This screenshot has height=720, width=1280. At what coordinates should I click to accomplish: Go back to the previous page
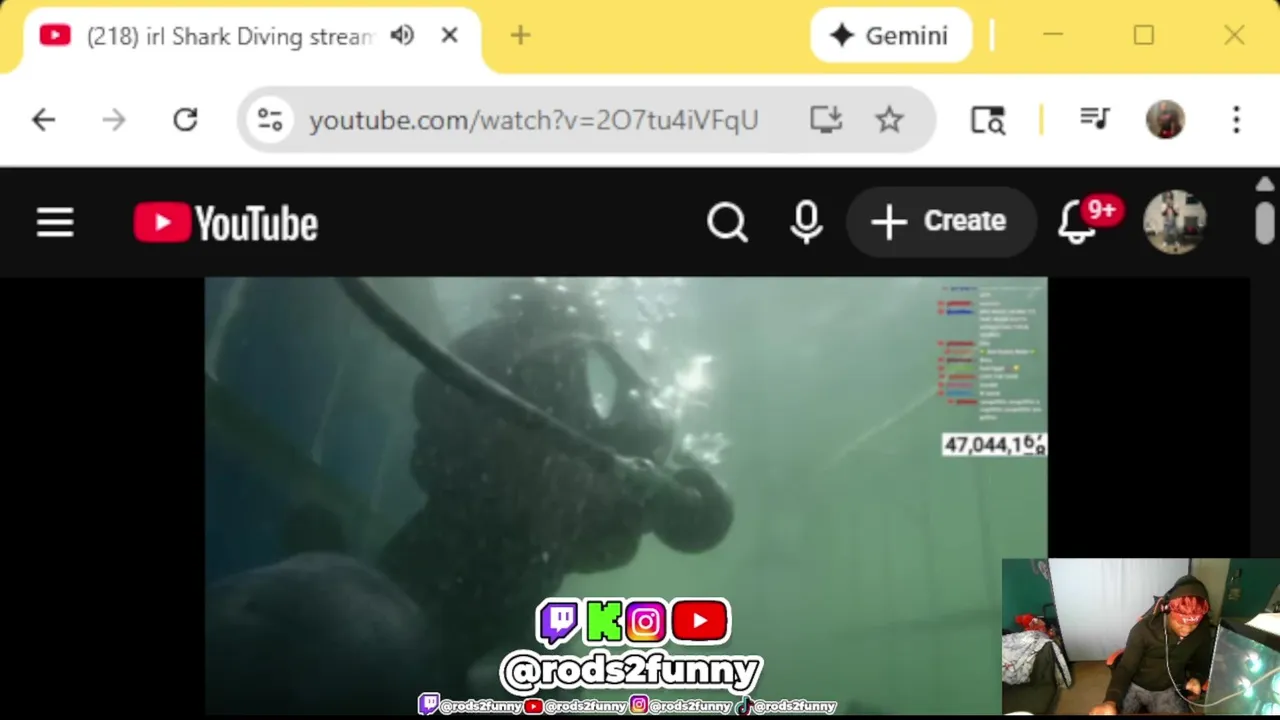coord(43,120)
